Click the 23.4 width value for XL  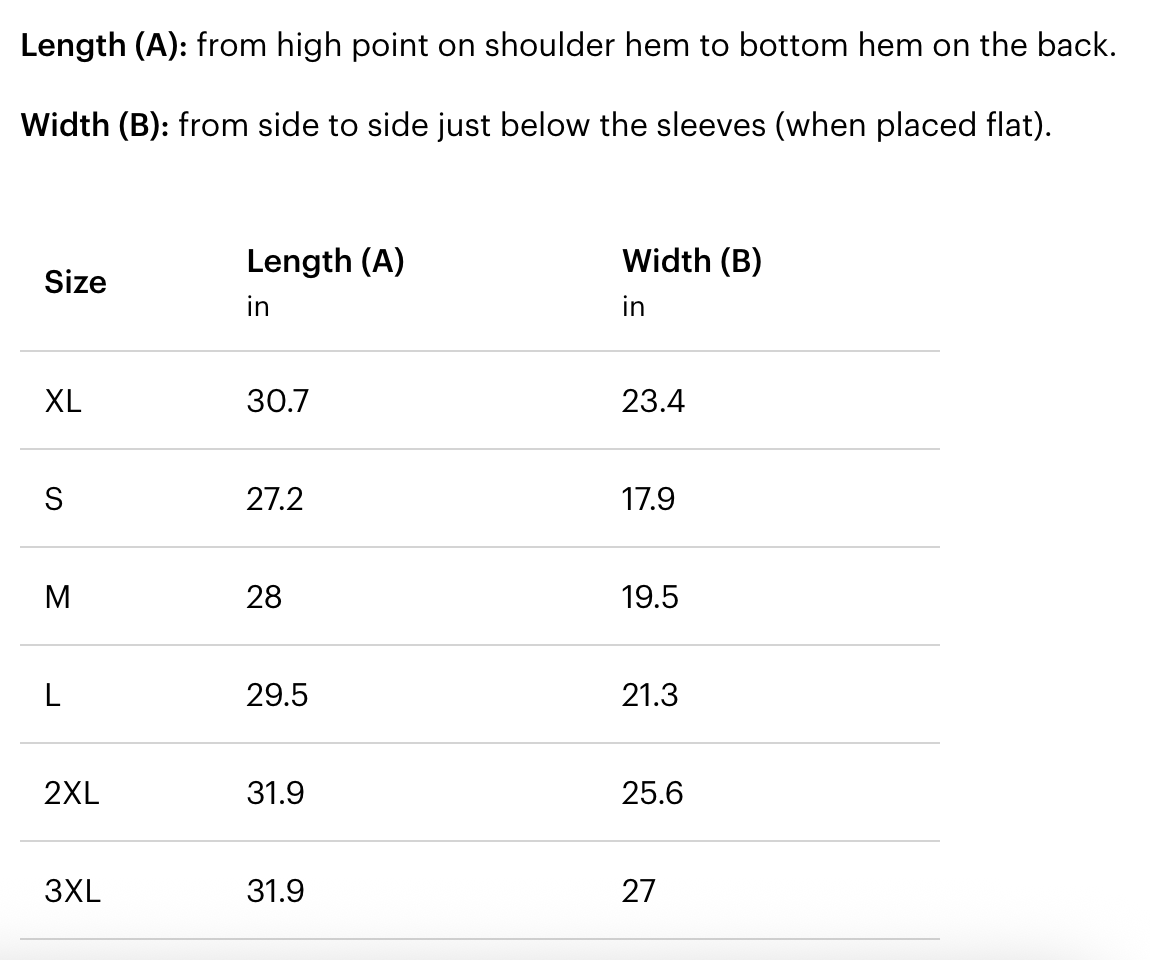coord(653,402)
